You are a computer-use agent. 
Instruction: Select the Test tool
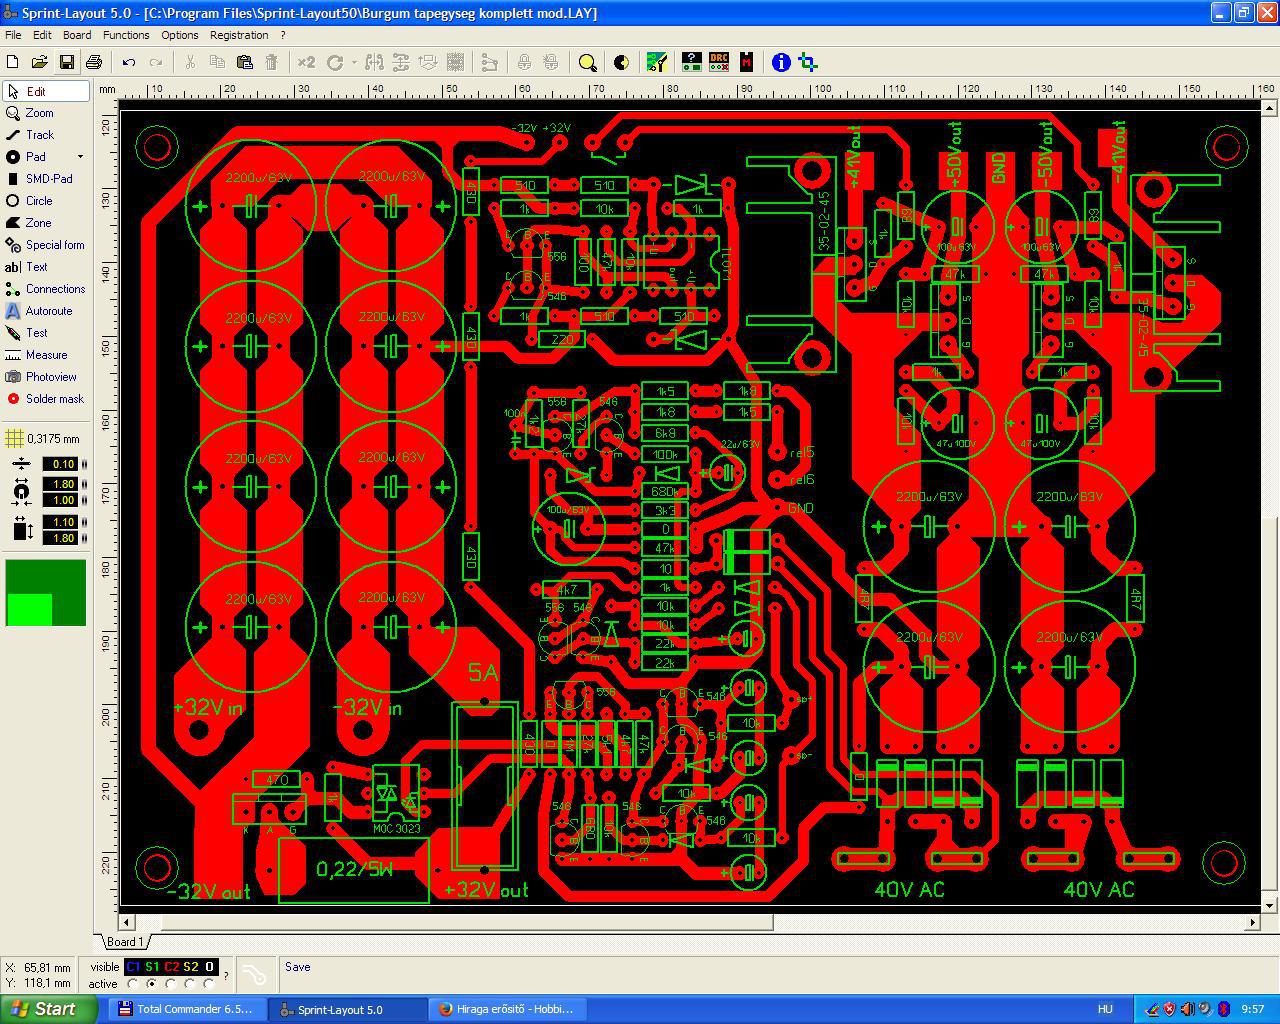point(46,333)
